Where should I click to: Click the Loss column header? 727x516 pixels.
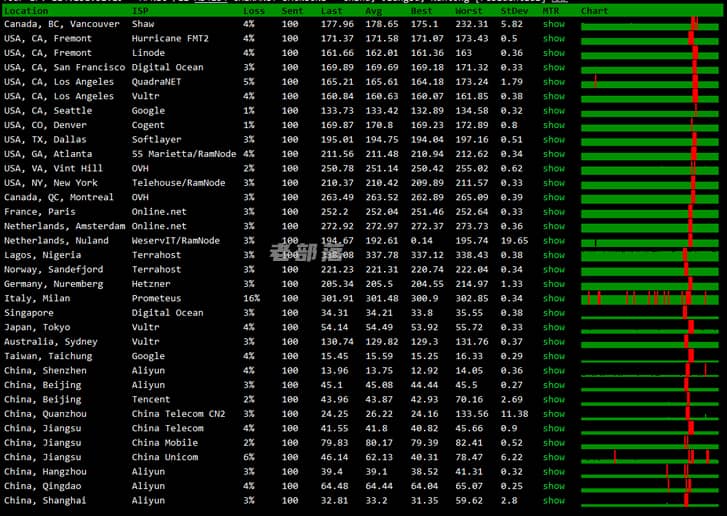click(x=254, y=11)
